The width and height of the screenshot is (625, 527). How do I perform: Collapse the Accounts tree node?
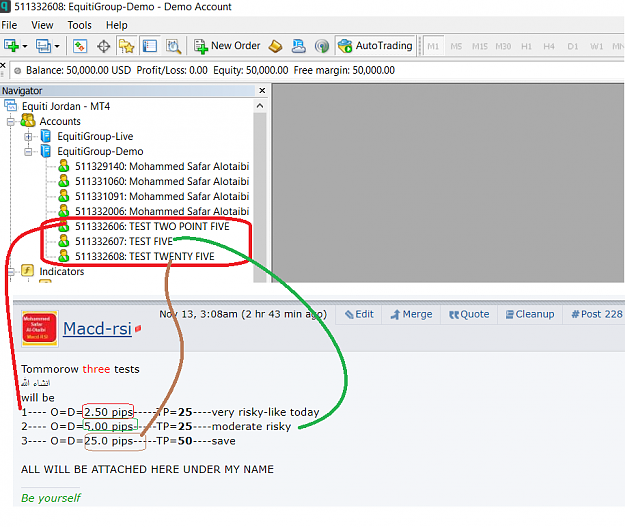11,122
